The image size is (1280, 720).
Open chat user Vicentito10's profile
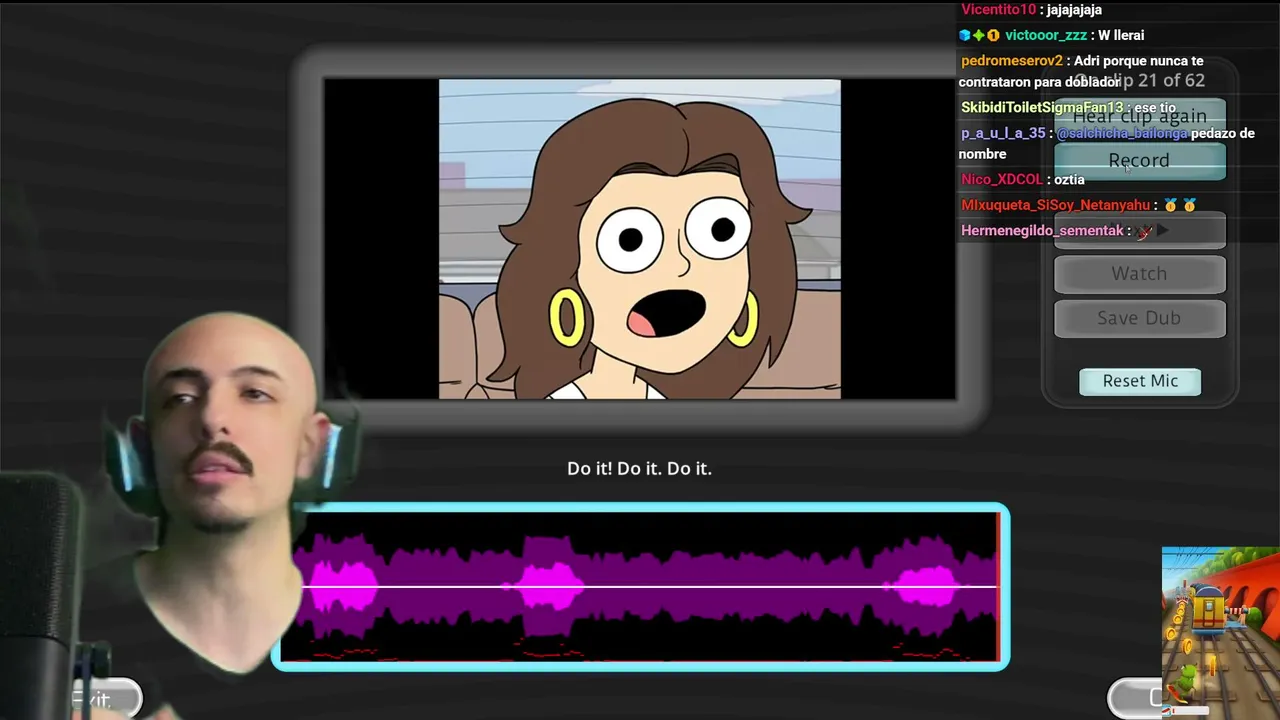pyautogui.click(x=998, y=9)
